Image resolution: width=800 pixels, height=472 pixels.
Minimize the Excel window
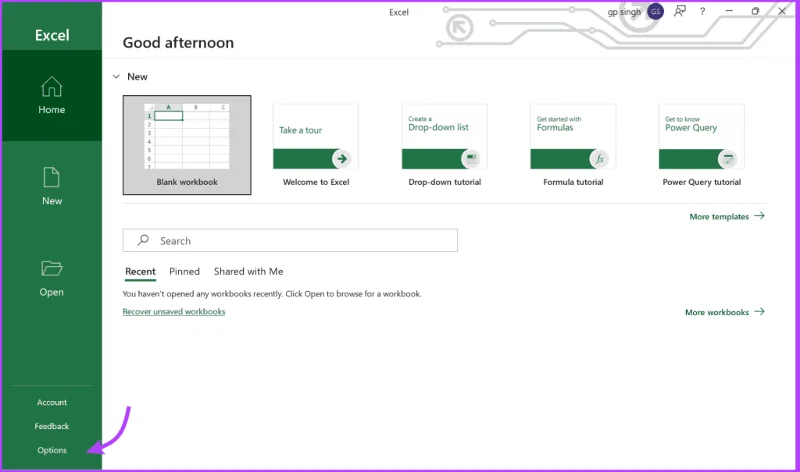coord(729,11)
